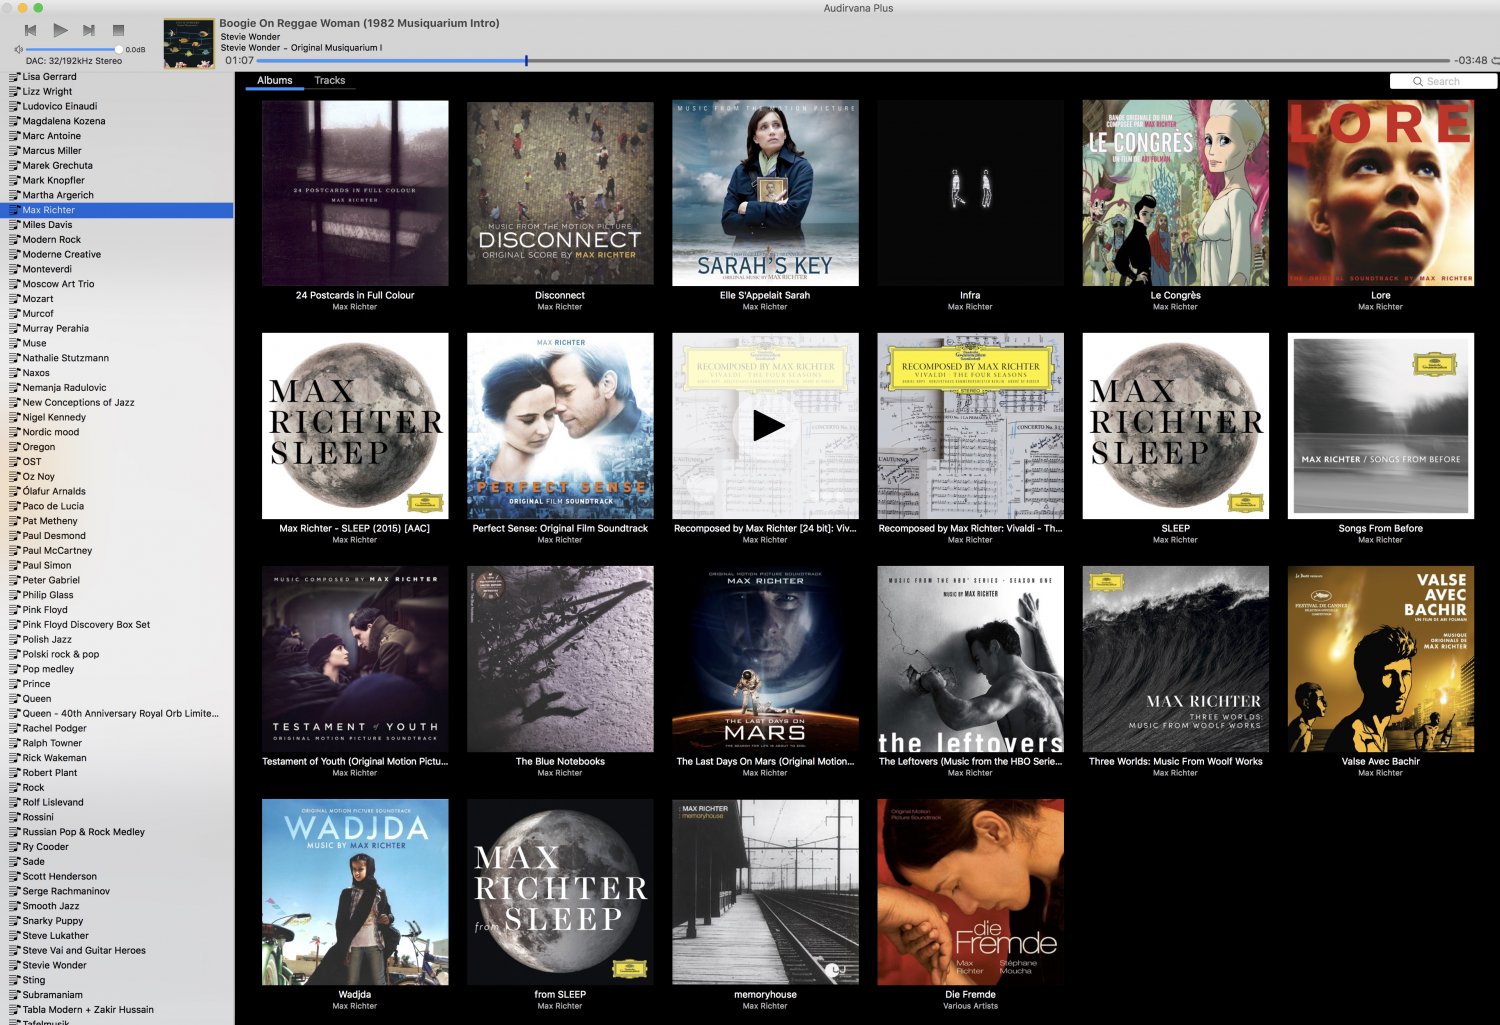Click the playlist icon beside Subramaniam
Viewport: 1500px width, 1025px height.
pos(14,995)
